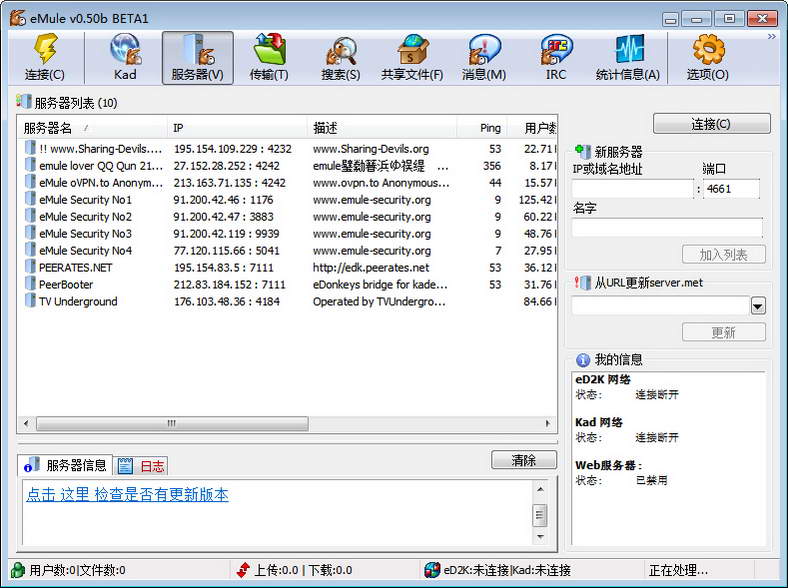Image resolution: width=788 pixels, height=588 pixels.
Task: Click the 清除 clear button
Action: click(x=524, y=460)
